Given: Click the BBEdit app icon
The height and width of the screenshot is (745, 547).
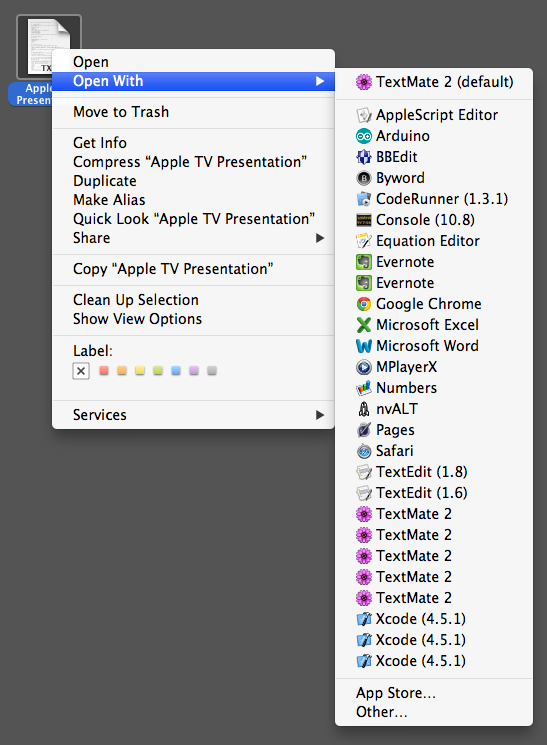Looking at the screenshot, I should click(364, 157).
